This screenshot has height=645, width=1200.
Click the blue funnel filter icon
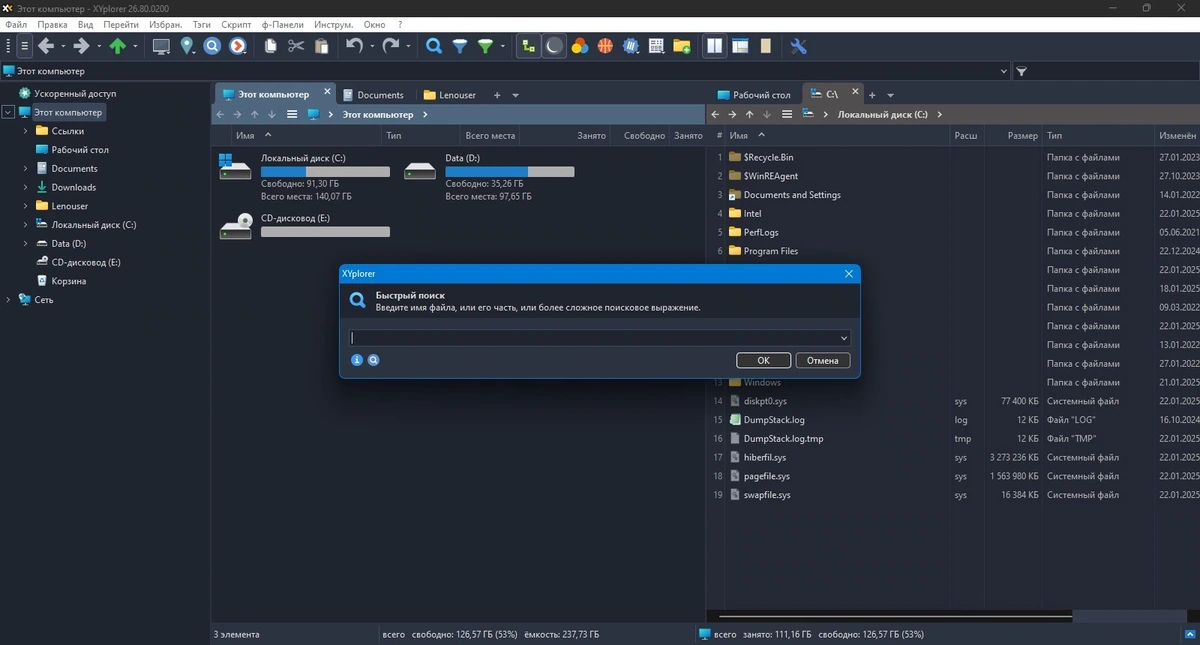[460, 46]
